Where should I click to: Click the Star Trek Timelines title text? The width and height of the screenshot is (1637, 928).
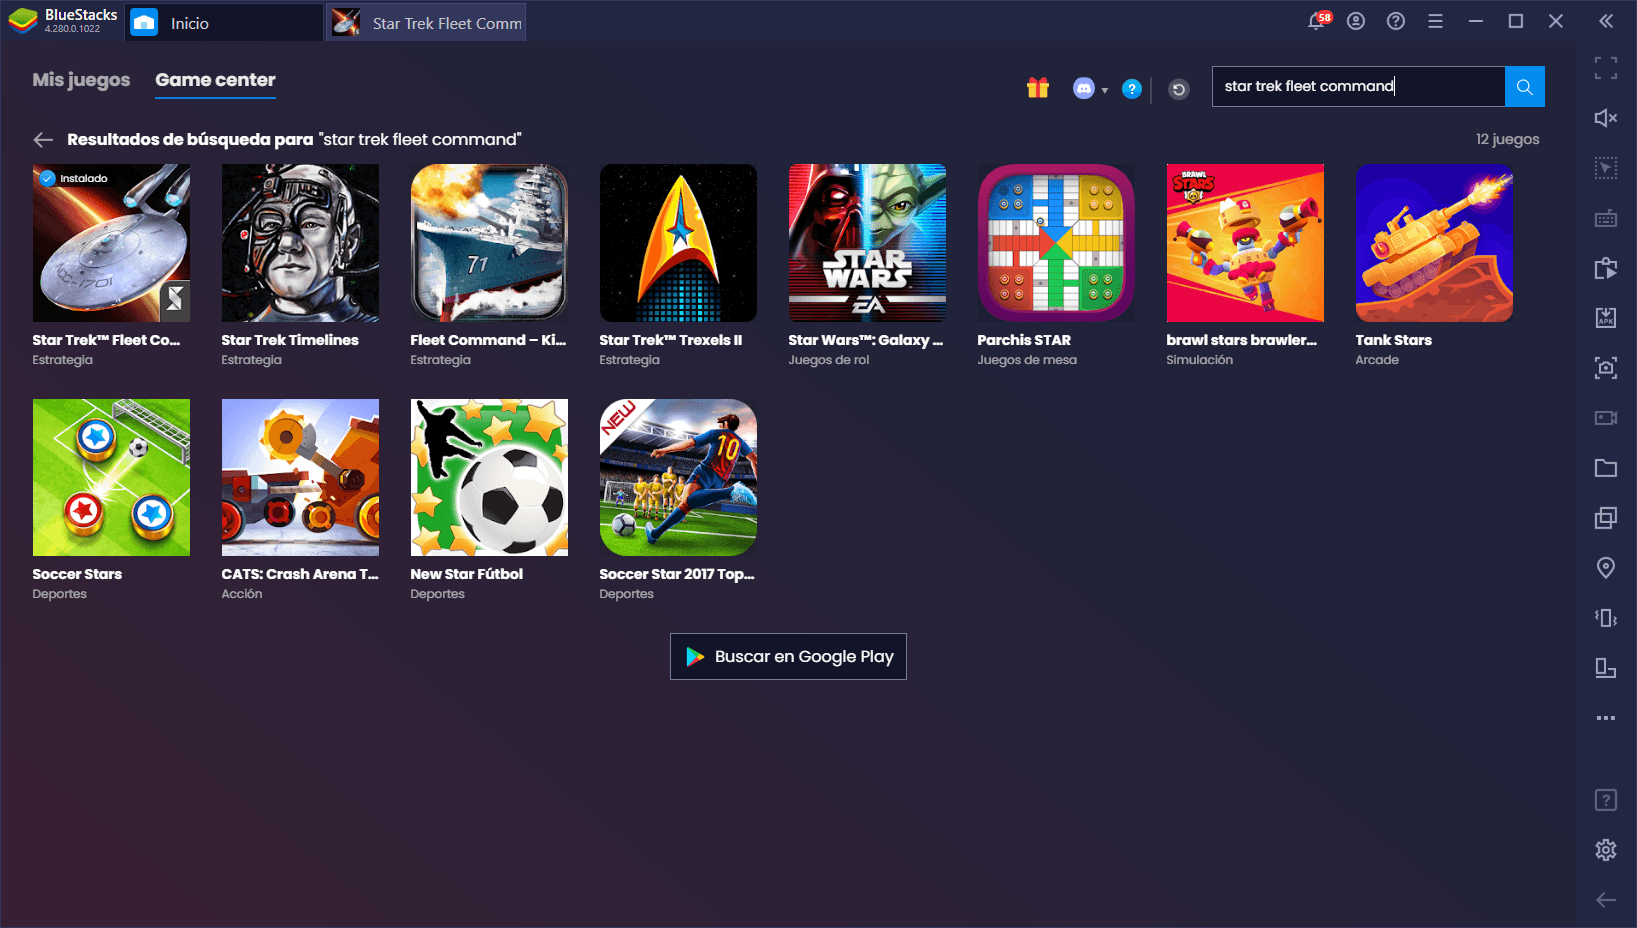point(290,340)
